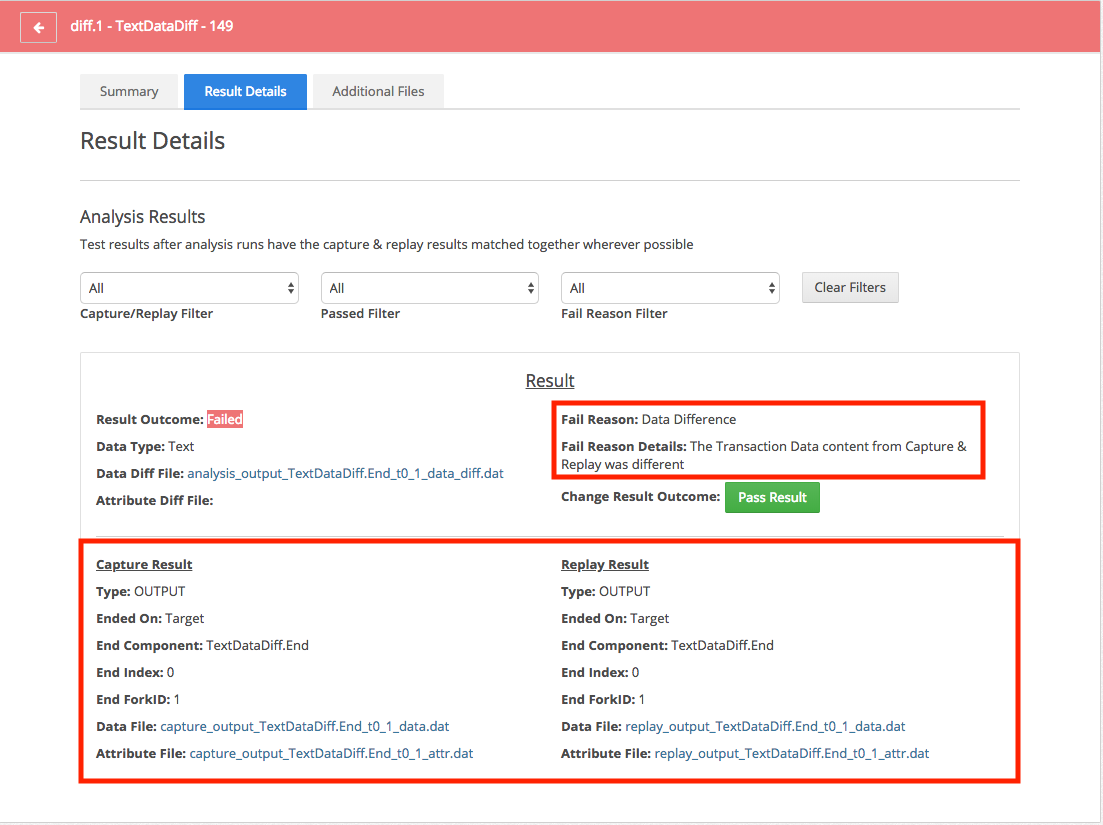1103x825 pixels.
Task: Click the green Pass Result button
Action: tap(772, 497)
